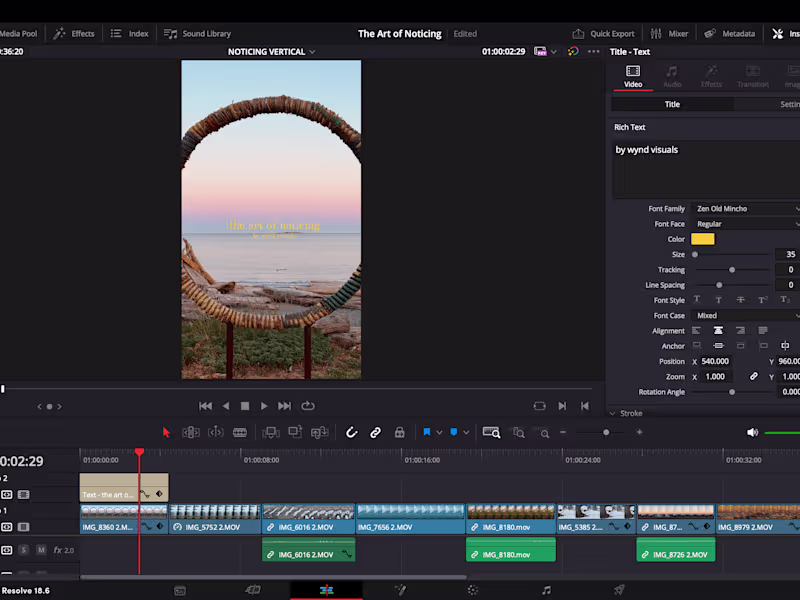The width and height of the screenshot is (800, 600).
Task: Switch to the inspector Audio tab
Action: [672, 77]
